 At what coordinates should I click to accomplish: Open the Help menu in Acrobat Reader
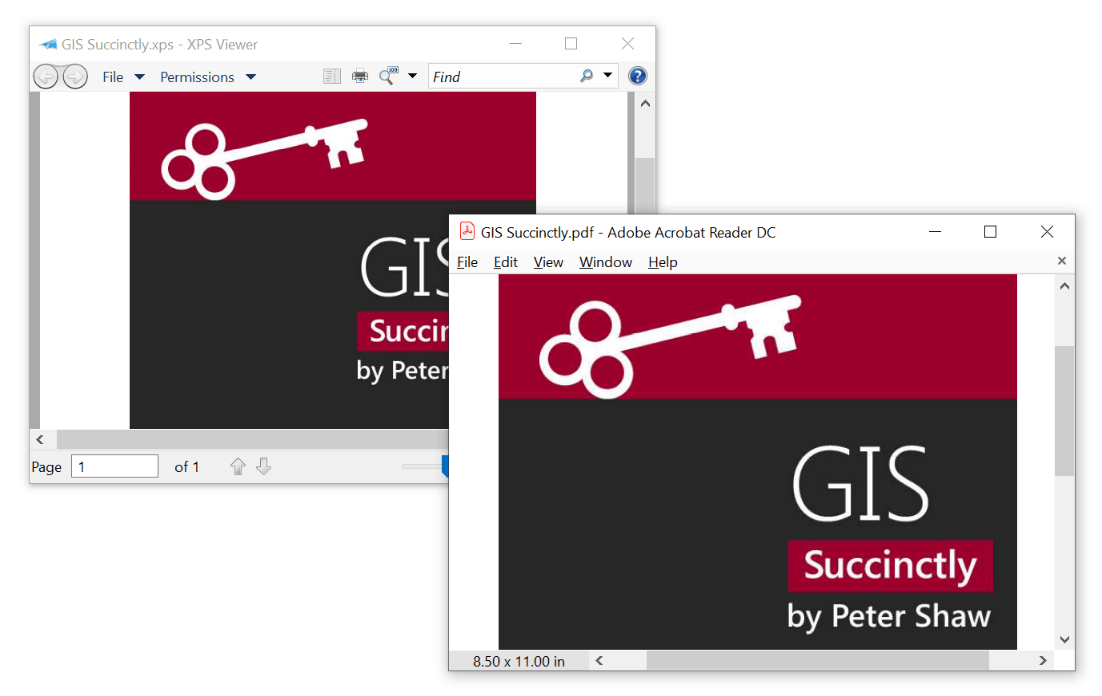click(x=662, y=262)
